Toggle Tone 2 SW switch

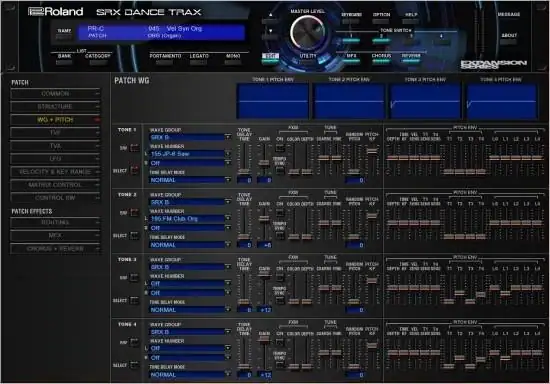tap(134, 213)
